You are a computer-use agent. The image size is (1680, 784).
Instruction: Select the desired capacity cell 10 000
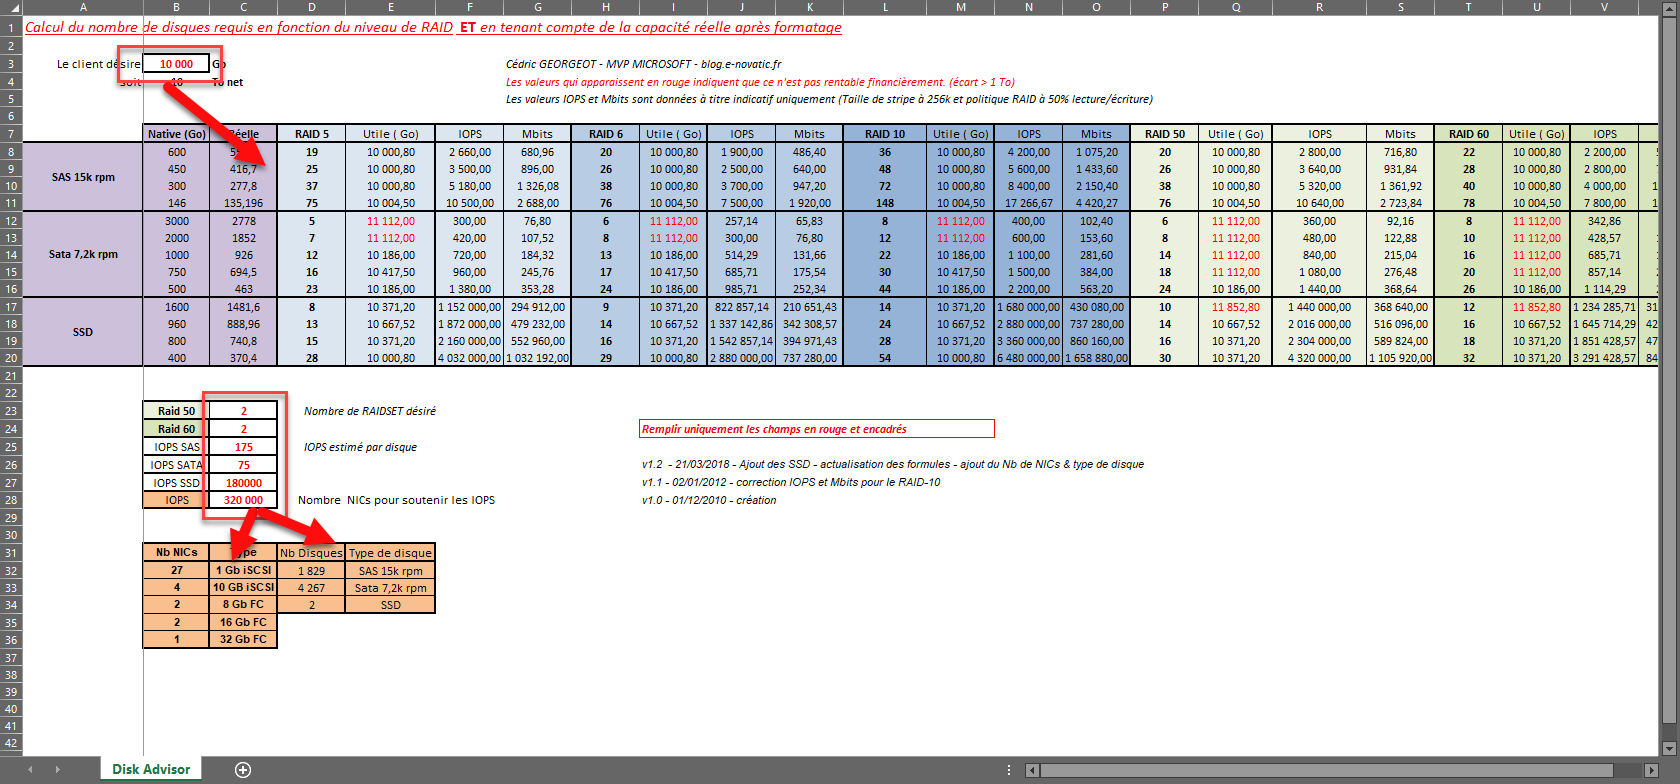click(176, 64)
